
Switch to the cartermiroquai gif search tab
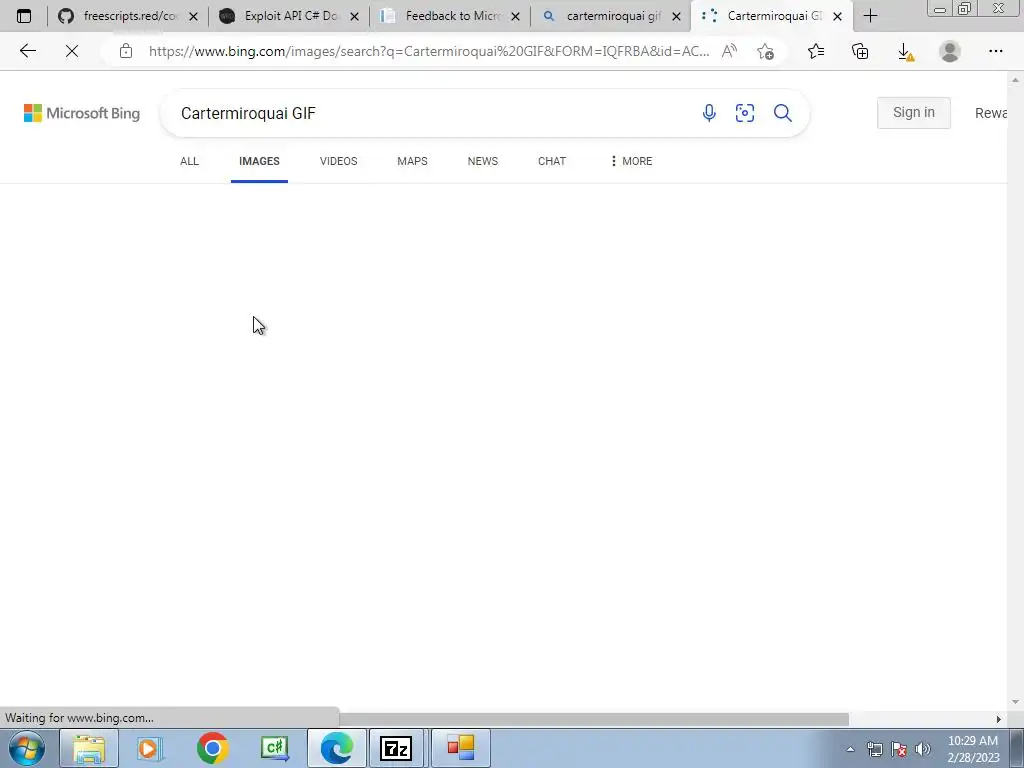pyautogui.click(x=611, y=16)
